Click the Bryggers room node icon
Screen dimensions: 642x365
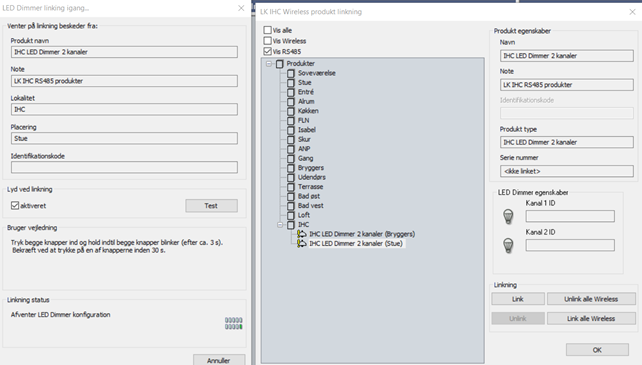291,168
